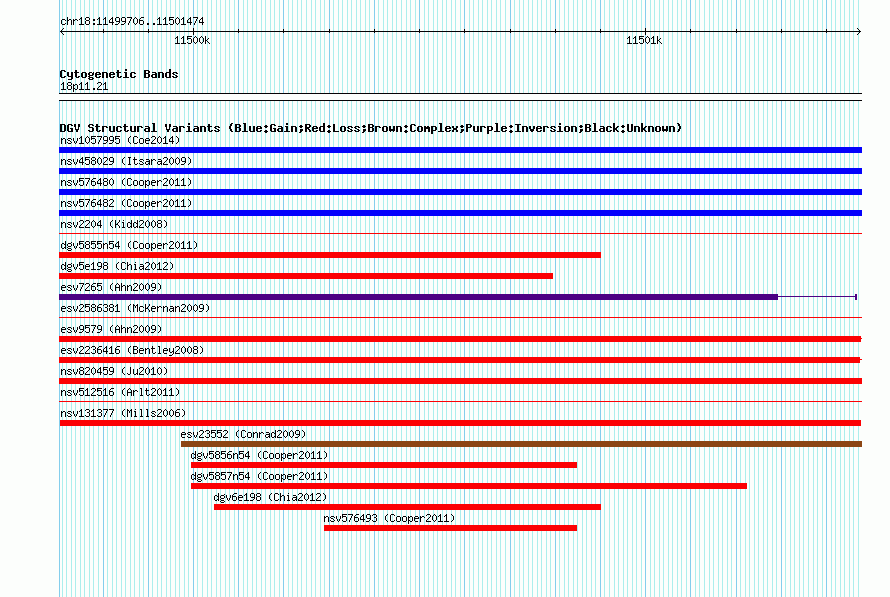
Task: Select the esv9579 red loss bar
Action: [x=460, y=339]
